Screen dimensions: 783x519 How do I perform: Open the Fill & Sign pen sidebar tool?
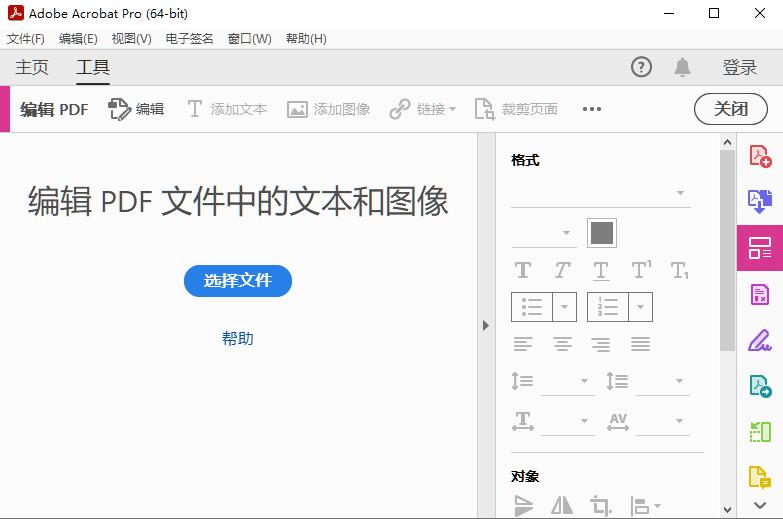[760, 340]
